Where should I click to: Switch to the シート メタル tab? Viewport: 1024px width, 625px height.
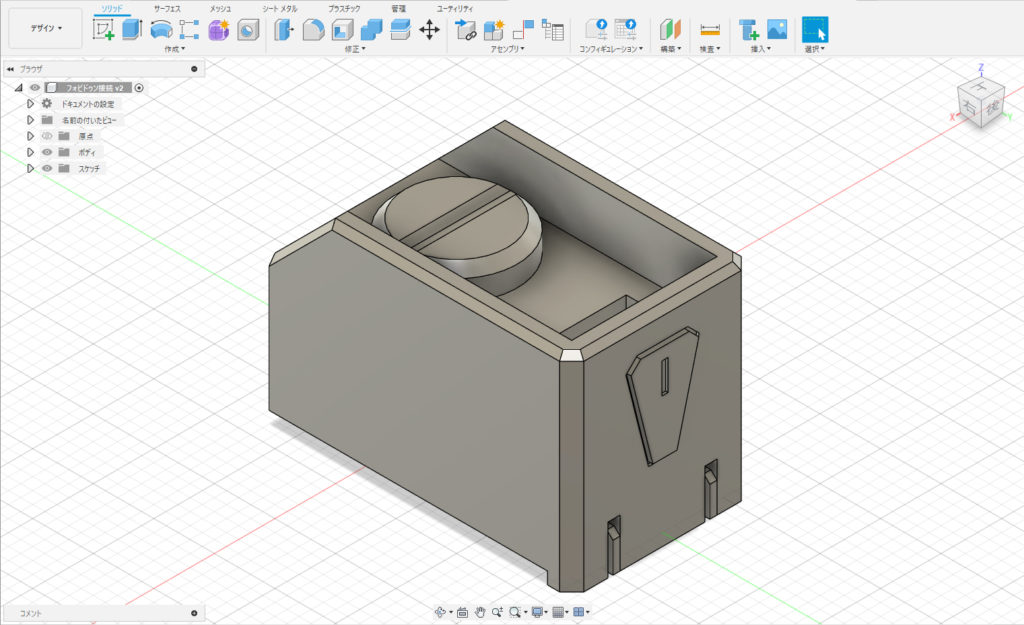click(x=279, y=8)
